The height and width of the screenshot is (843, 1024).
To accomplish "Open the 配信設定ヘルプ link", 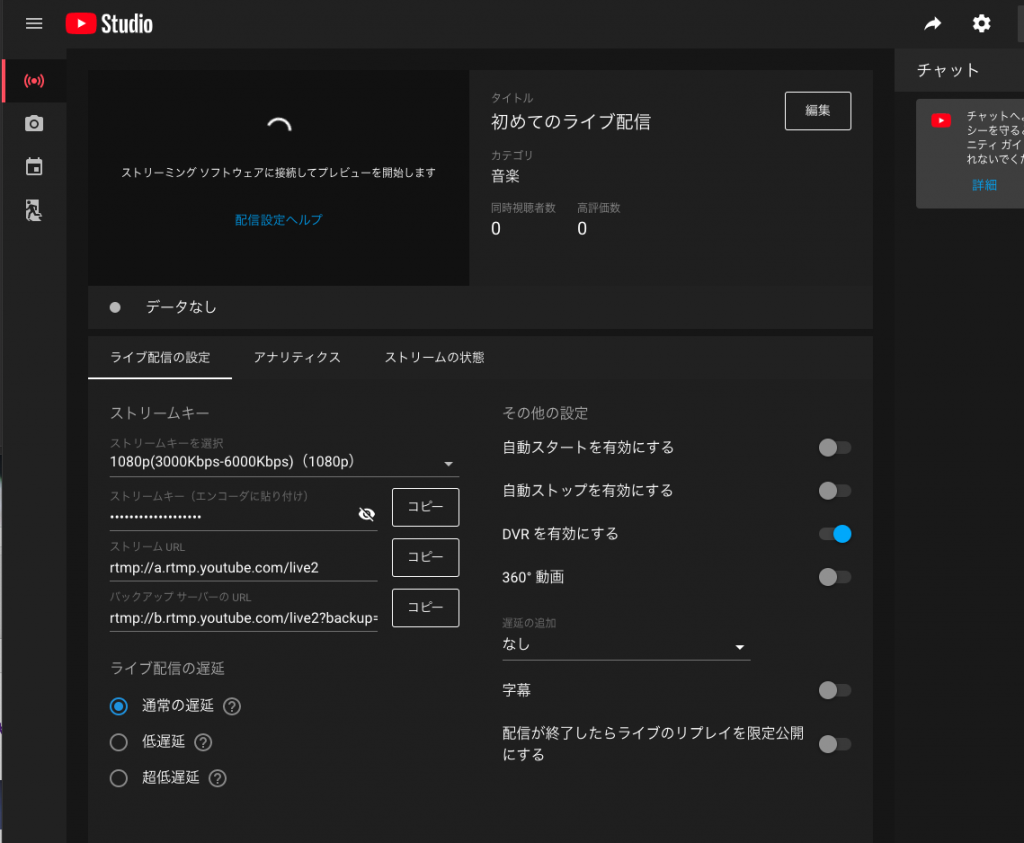I will (278, 220).
